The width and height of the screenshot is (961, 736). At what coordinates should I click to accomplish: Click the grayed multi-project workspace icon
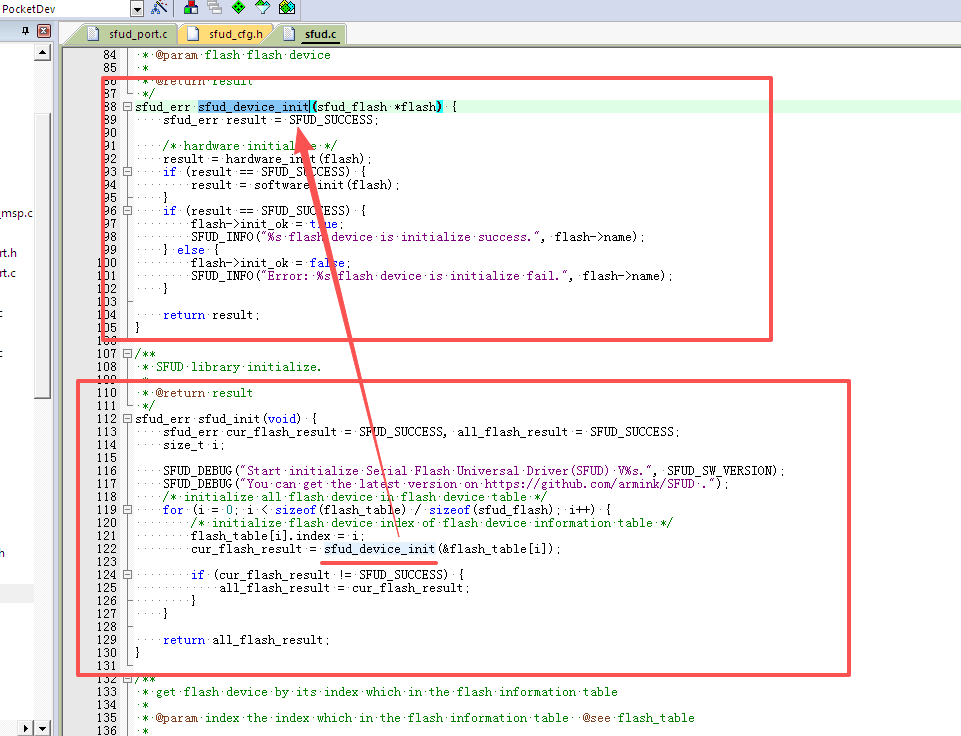click(215, 7)
